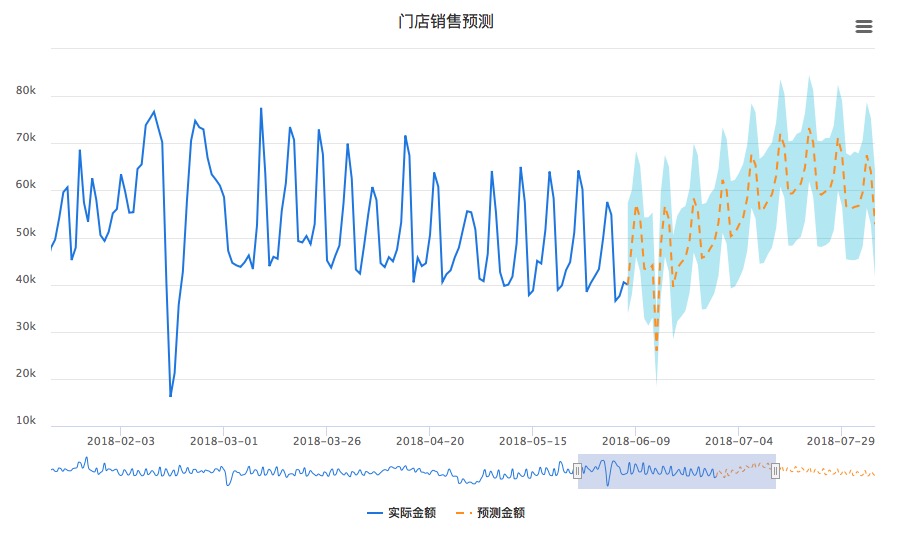Click the y-axis label 50k
898x534 pixels.
click(x=26, y=233)
